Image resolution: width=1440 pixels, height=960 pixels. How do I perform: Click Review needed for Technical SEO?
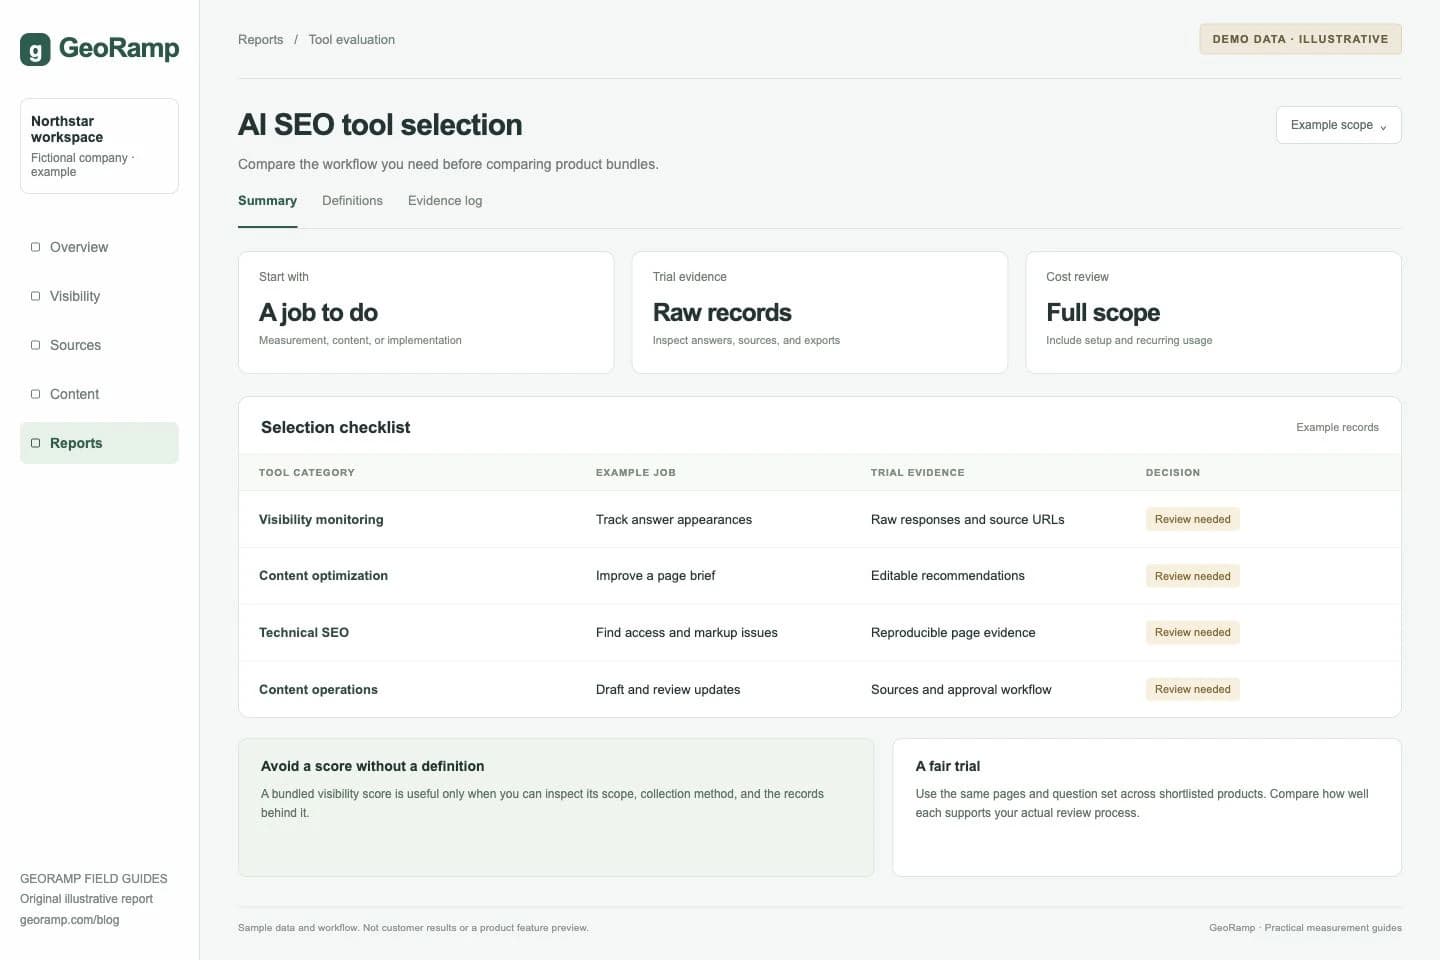tap(1192, 632)
